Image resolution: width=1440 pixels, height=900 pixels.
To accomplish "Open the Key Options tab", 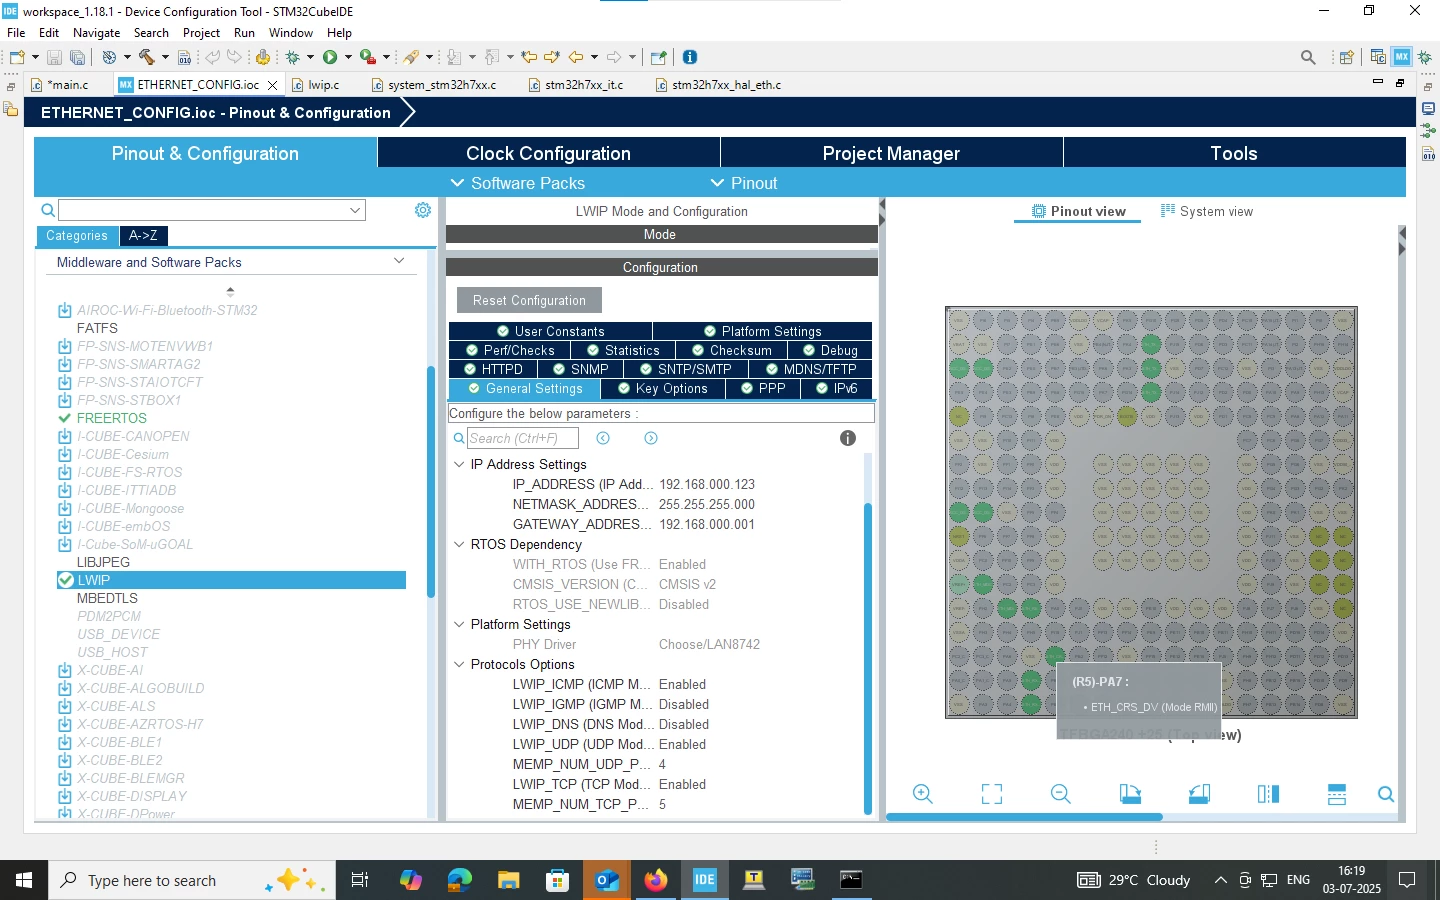I will (x=662, y=389).
